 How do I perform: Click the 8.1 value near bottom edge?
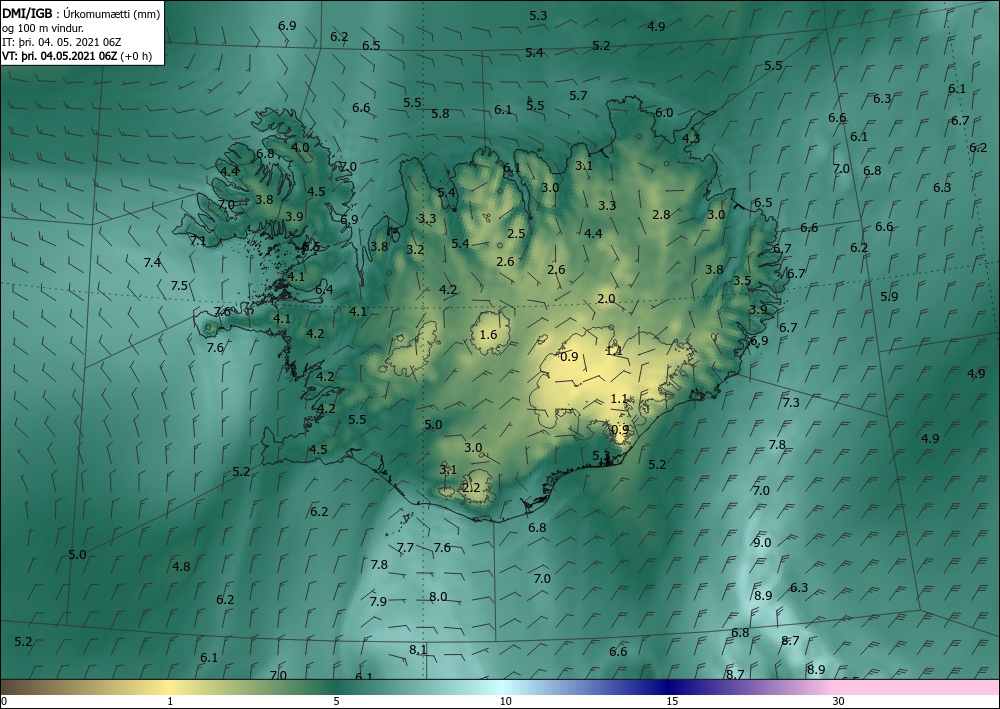[418, 649]
